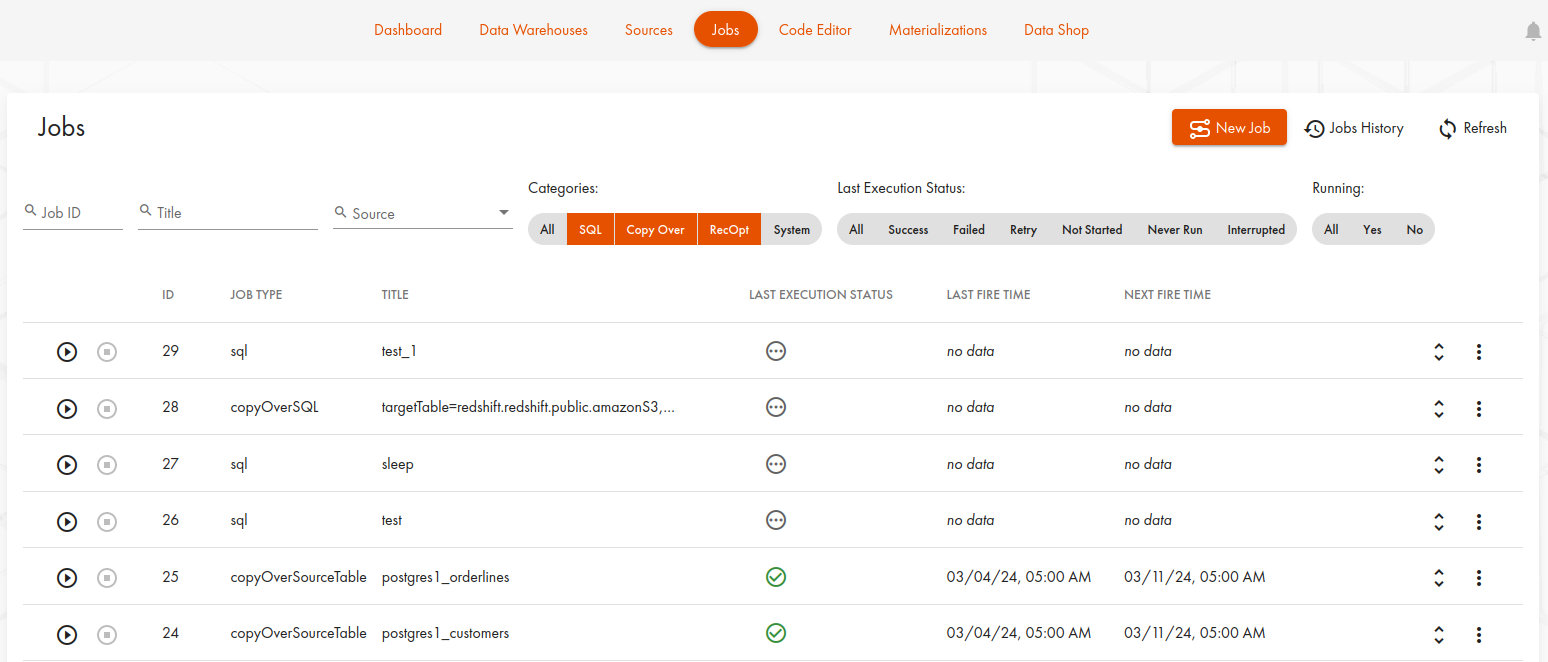1548x662 pixels.
Task: Go to the Dashboard tab
Action: (x=408, y=30)
